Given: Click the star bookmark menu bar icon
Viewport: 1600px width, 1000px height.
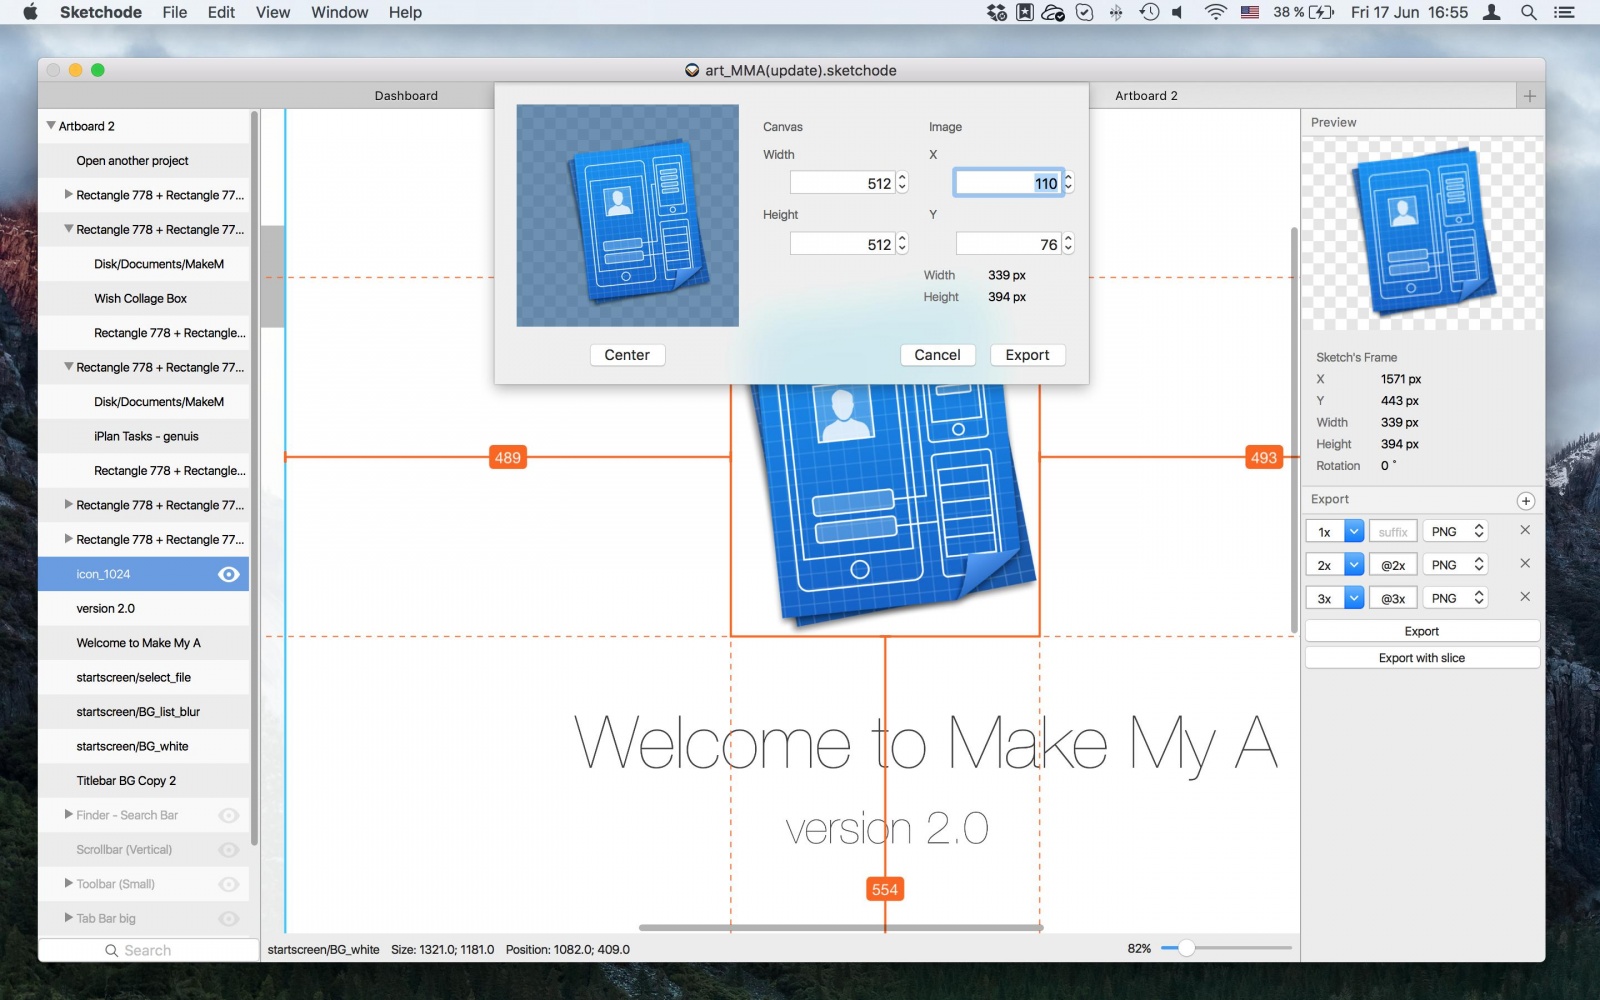Looking at the screenshot, I should pyautogui.click(x=1025, y=12).
